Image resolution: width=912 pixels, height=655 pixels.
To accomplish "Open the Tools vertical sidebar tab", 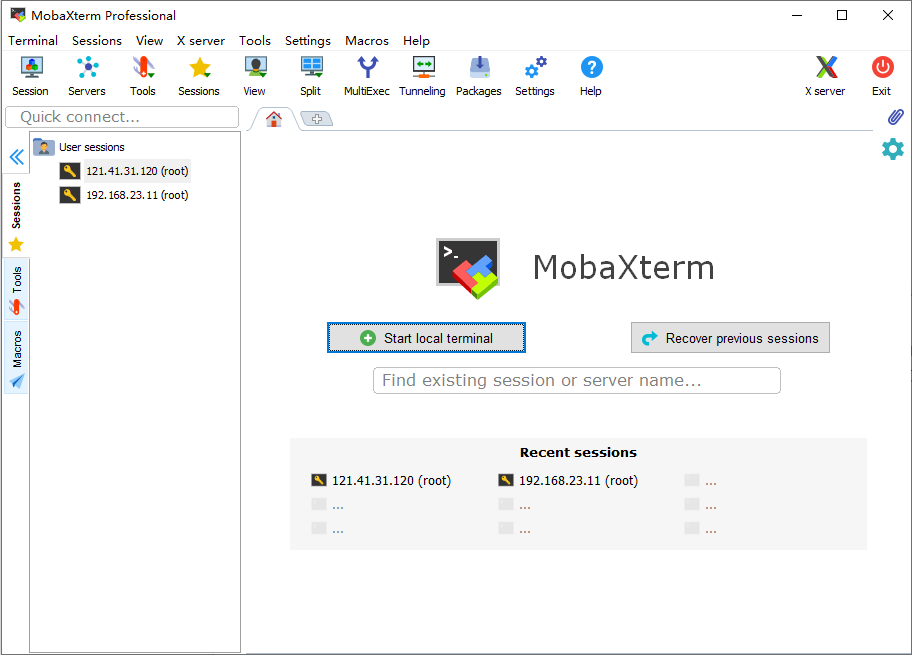I will [16, 289].
